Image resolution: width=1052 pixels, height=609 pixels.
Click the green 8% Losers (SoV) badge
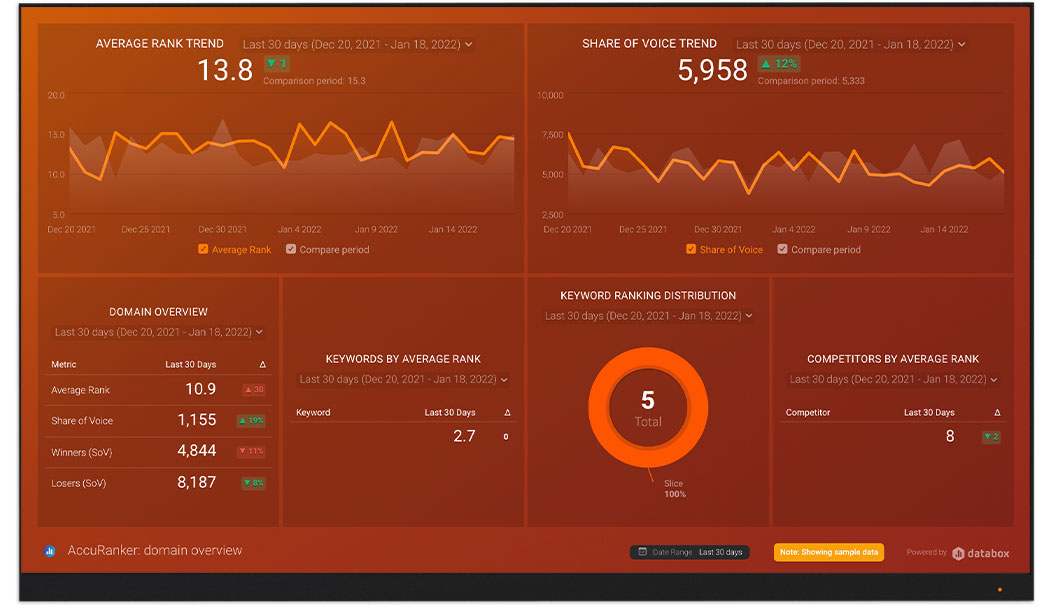tap(253, 483)
